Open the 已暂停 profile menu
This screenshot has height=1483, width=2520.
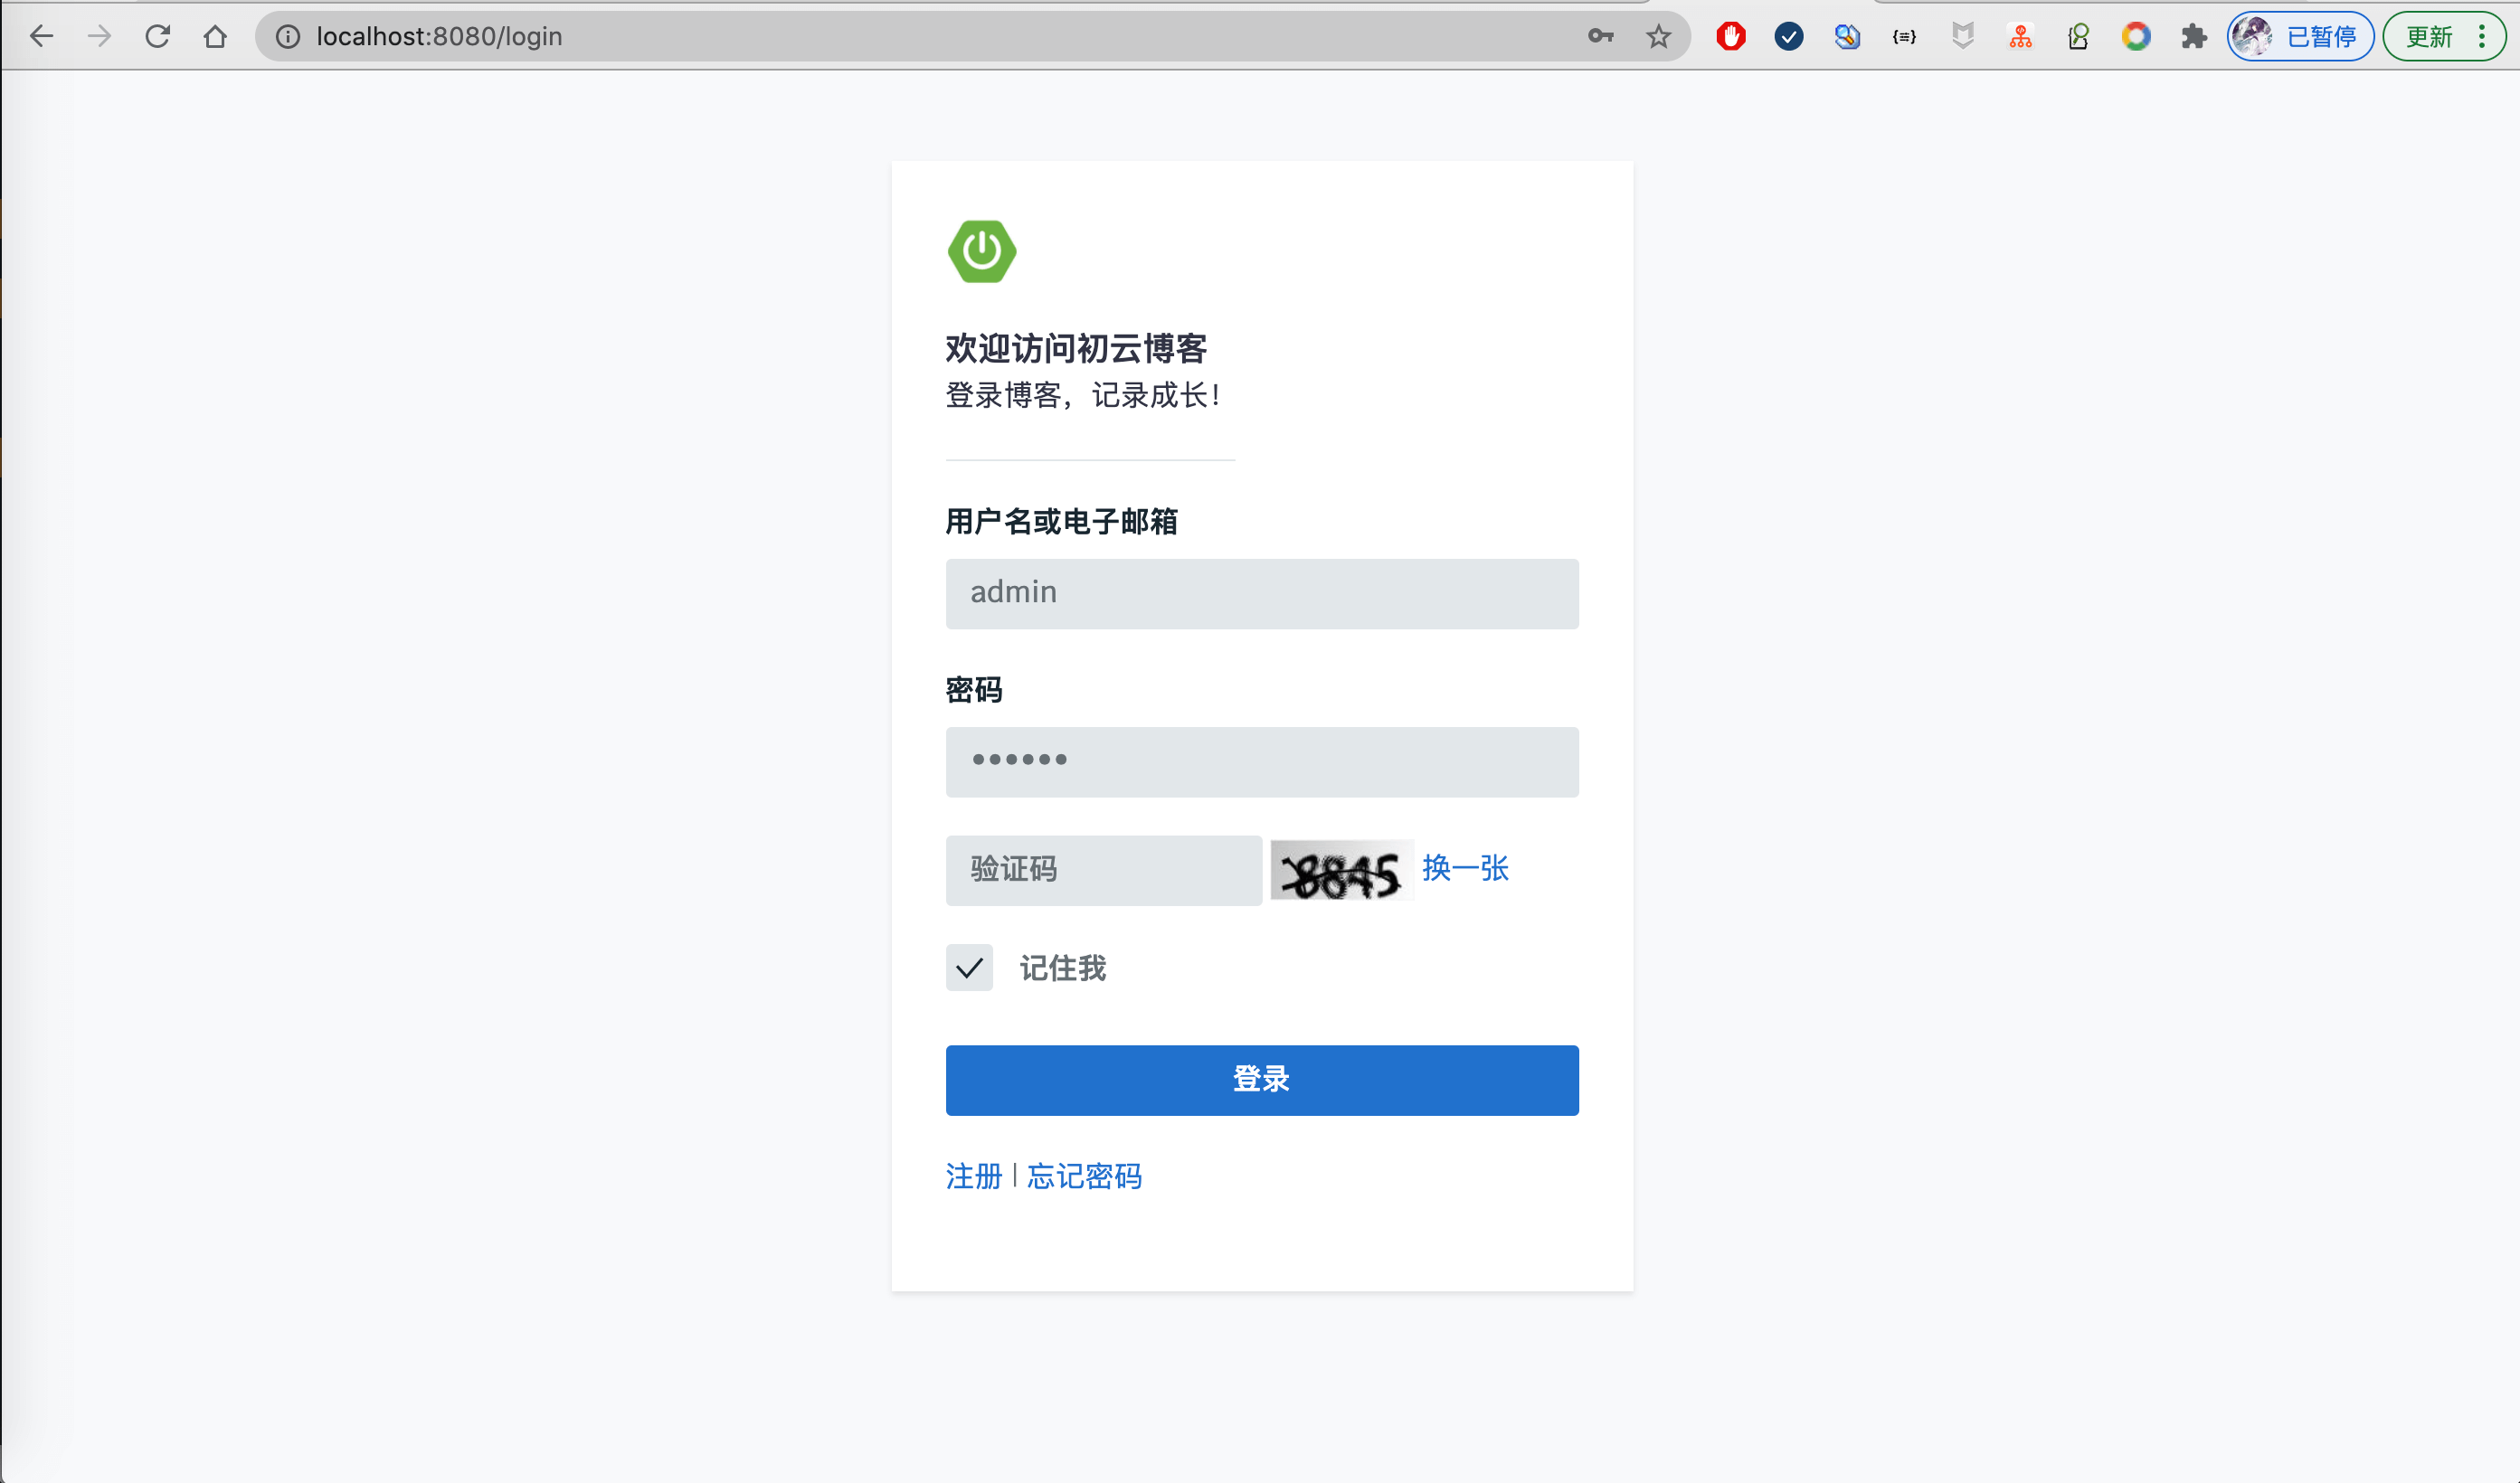2300,37
